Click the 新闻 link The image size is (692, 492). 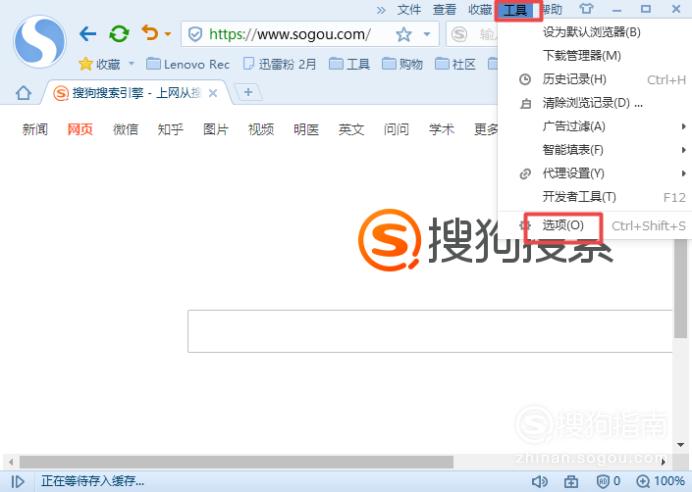click(x=35, y=129)
